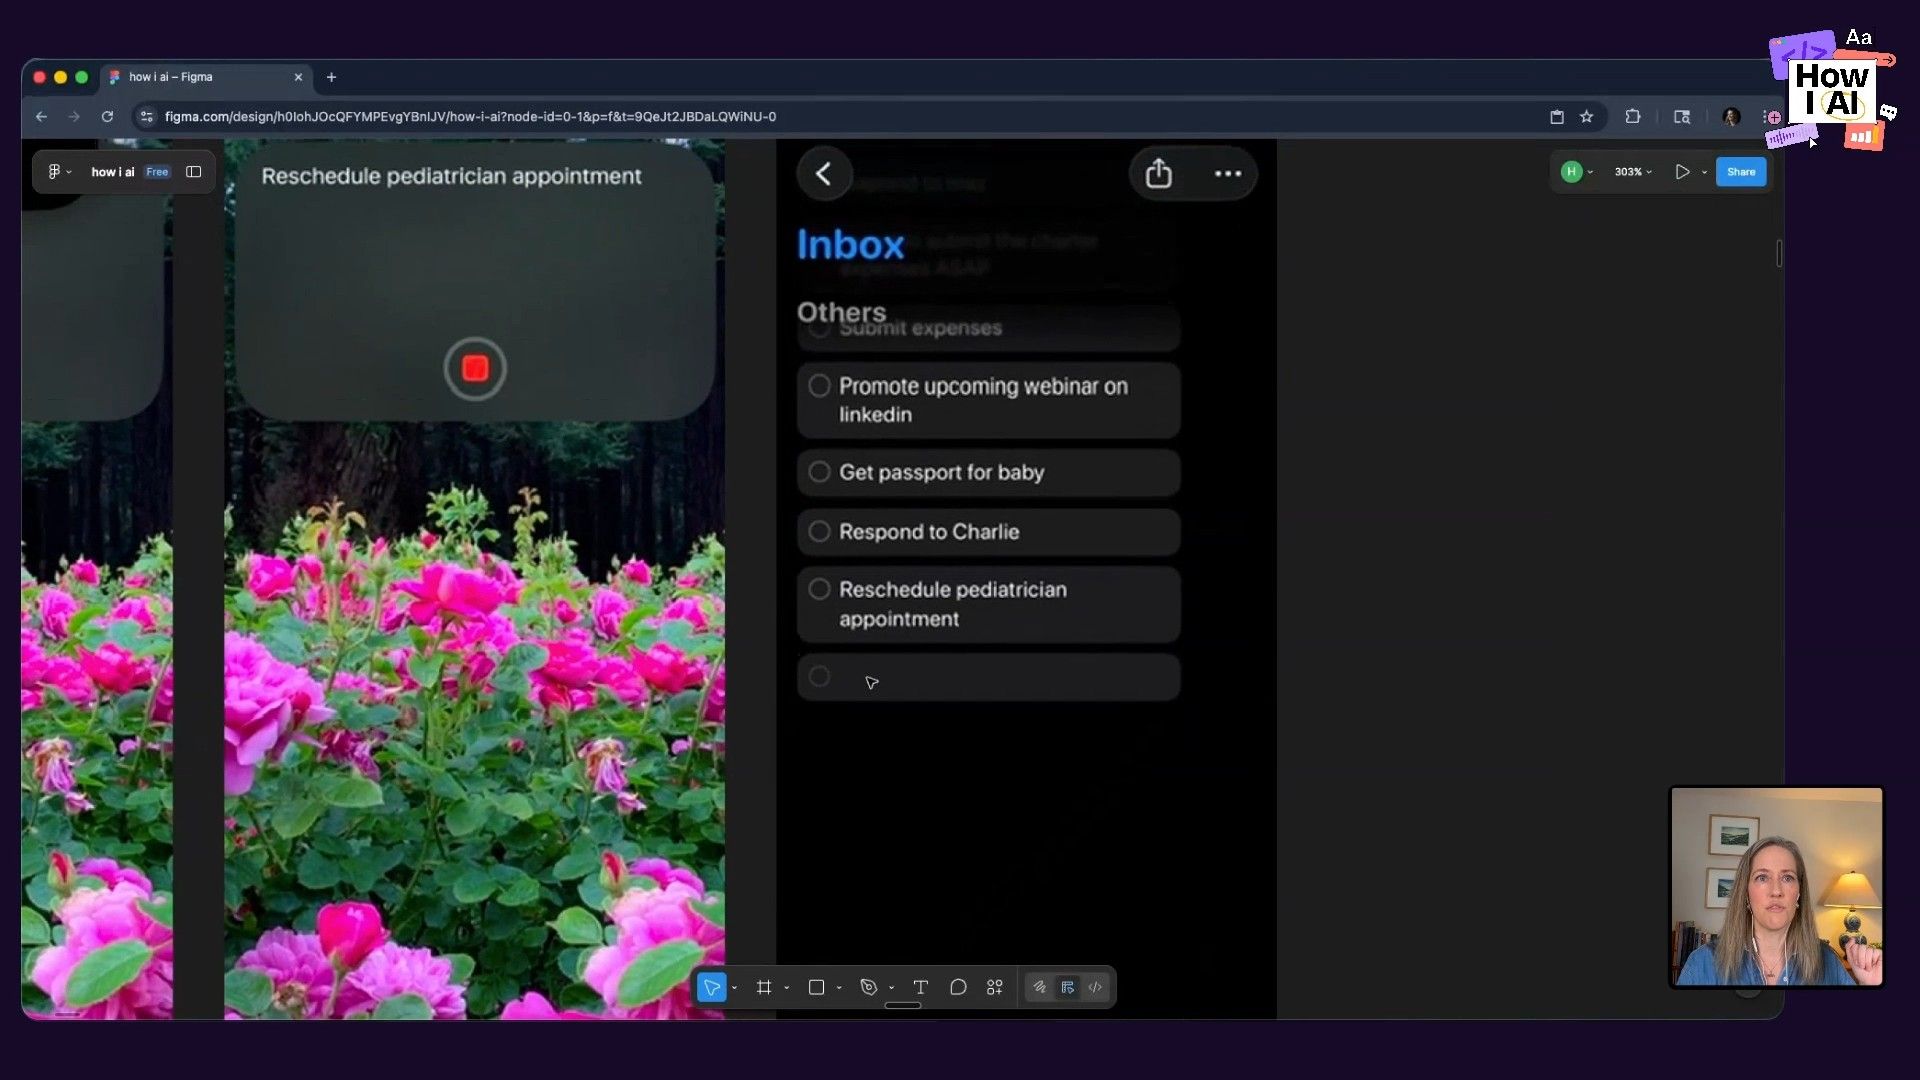This screenshot has height=1080, width=1920.
Task: Toggle the circle beside 'Submit expenses'
Action: coord(819,329)
